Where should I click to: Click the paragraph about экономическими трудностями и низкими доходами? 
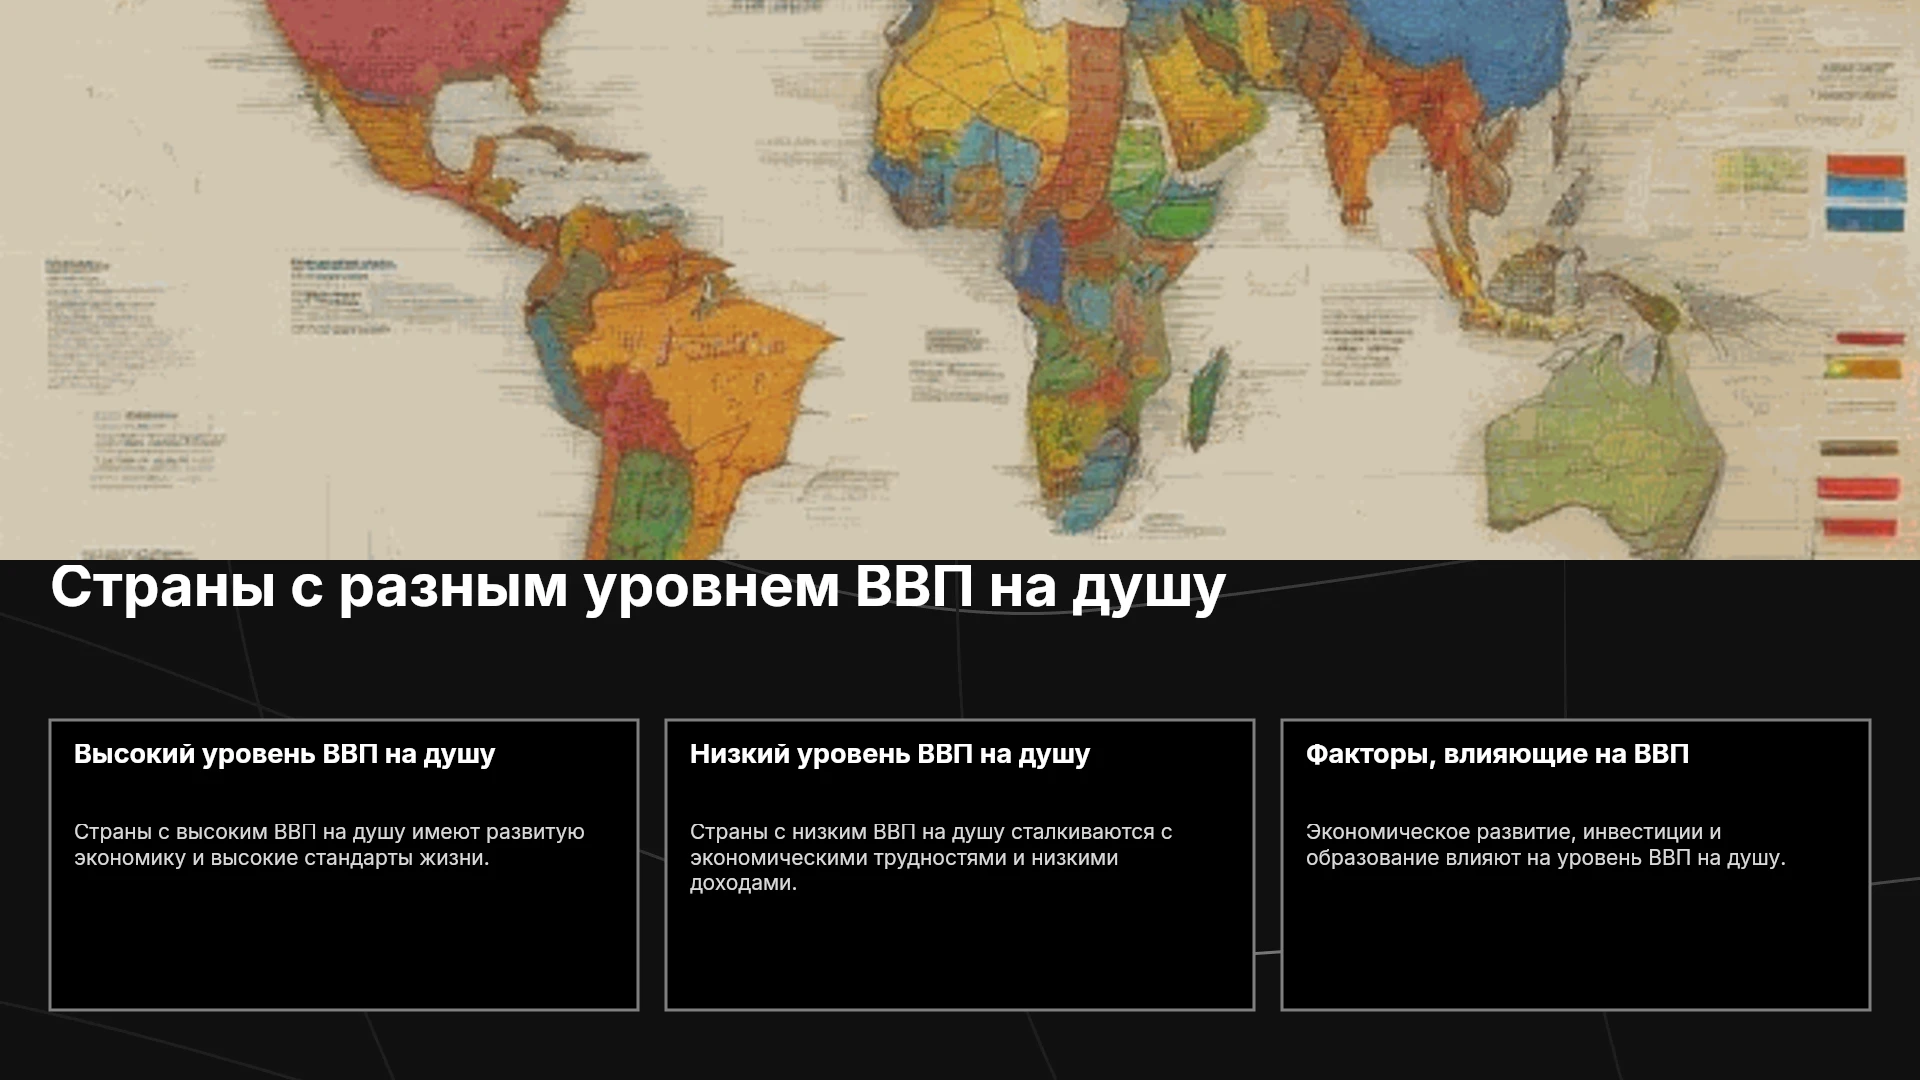(x=931, y=857)
